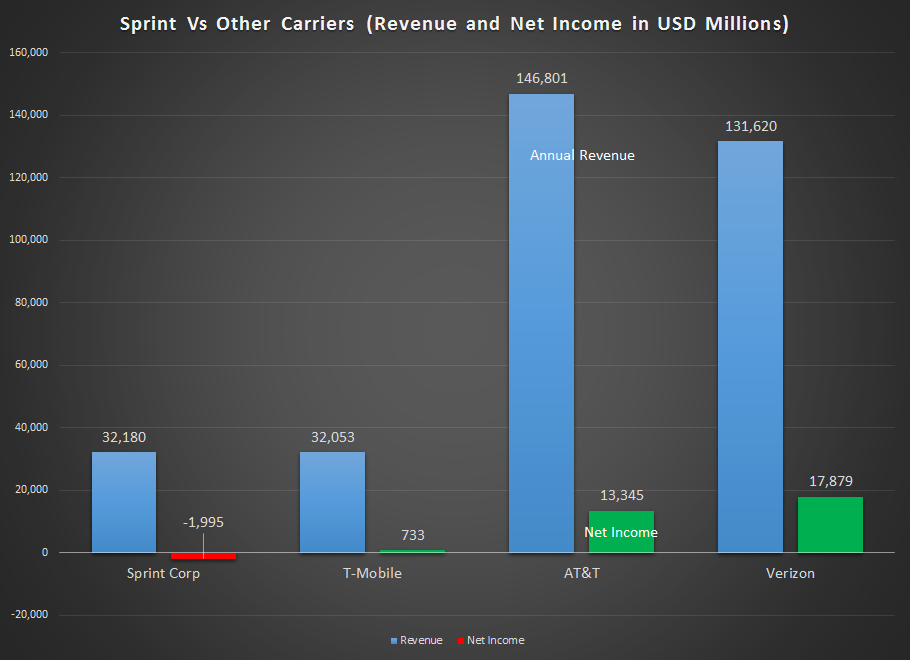
Task: Click the 13,345 data label
Action: coord(622,496)
